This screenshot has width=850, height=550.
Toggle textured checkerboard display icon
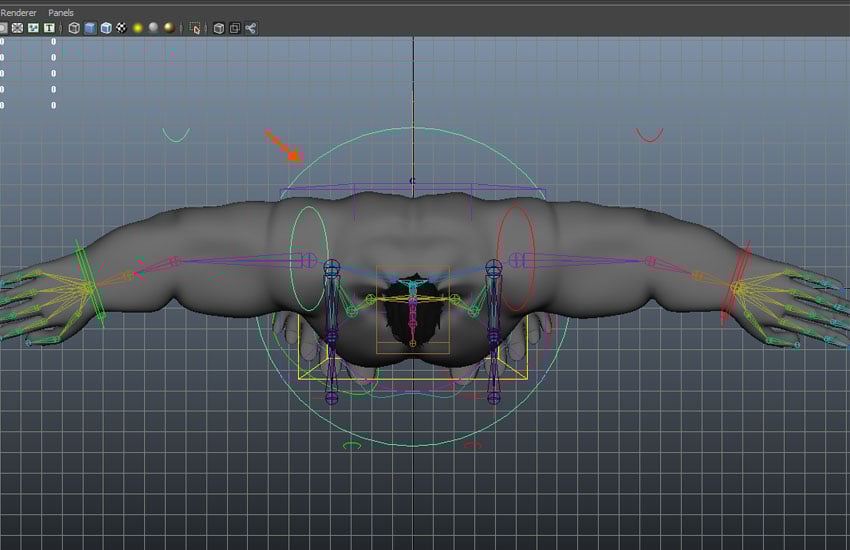pos(122,28)
